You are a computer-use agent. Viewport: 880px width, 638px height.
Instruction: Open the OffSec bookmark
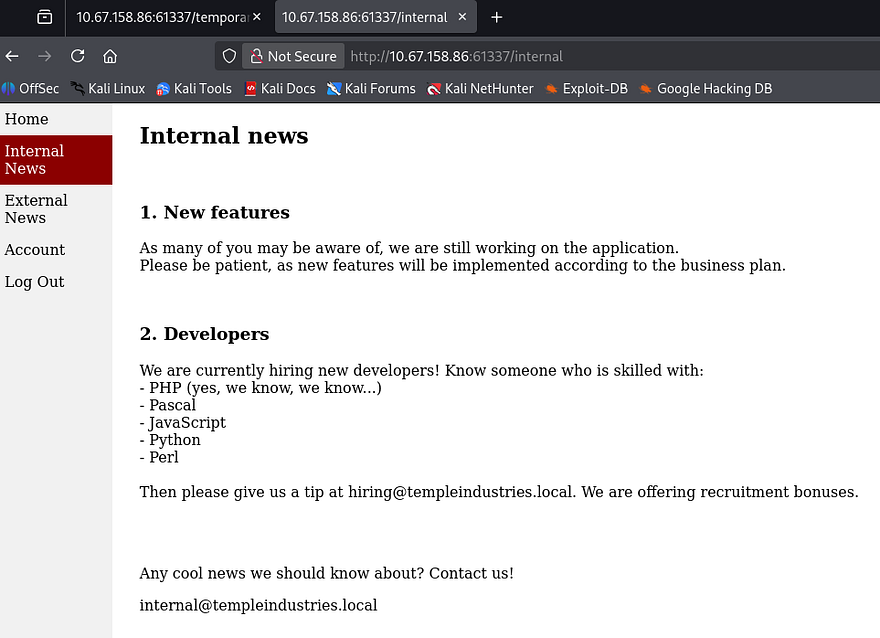31,88
